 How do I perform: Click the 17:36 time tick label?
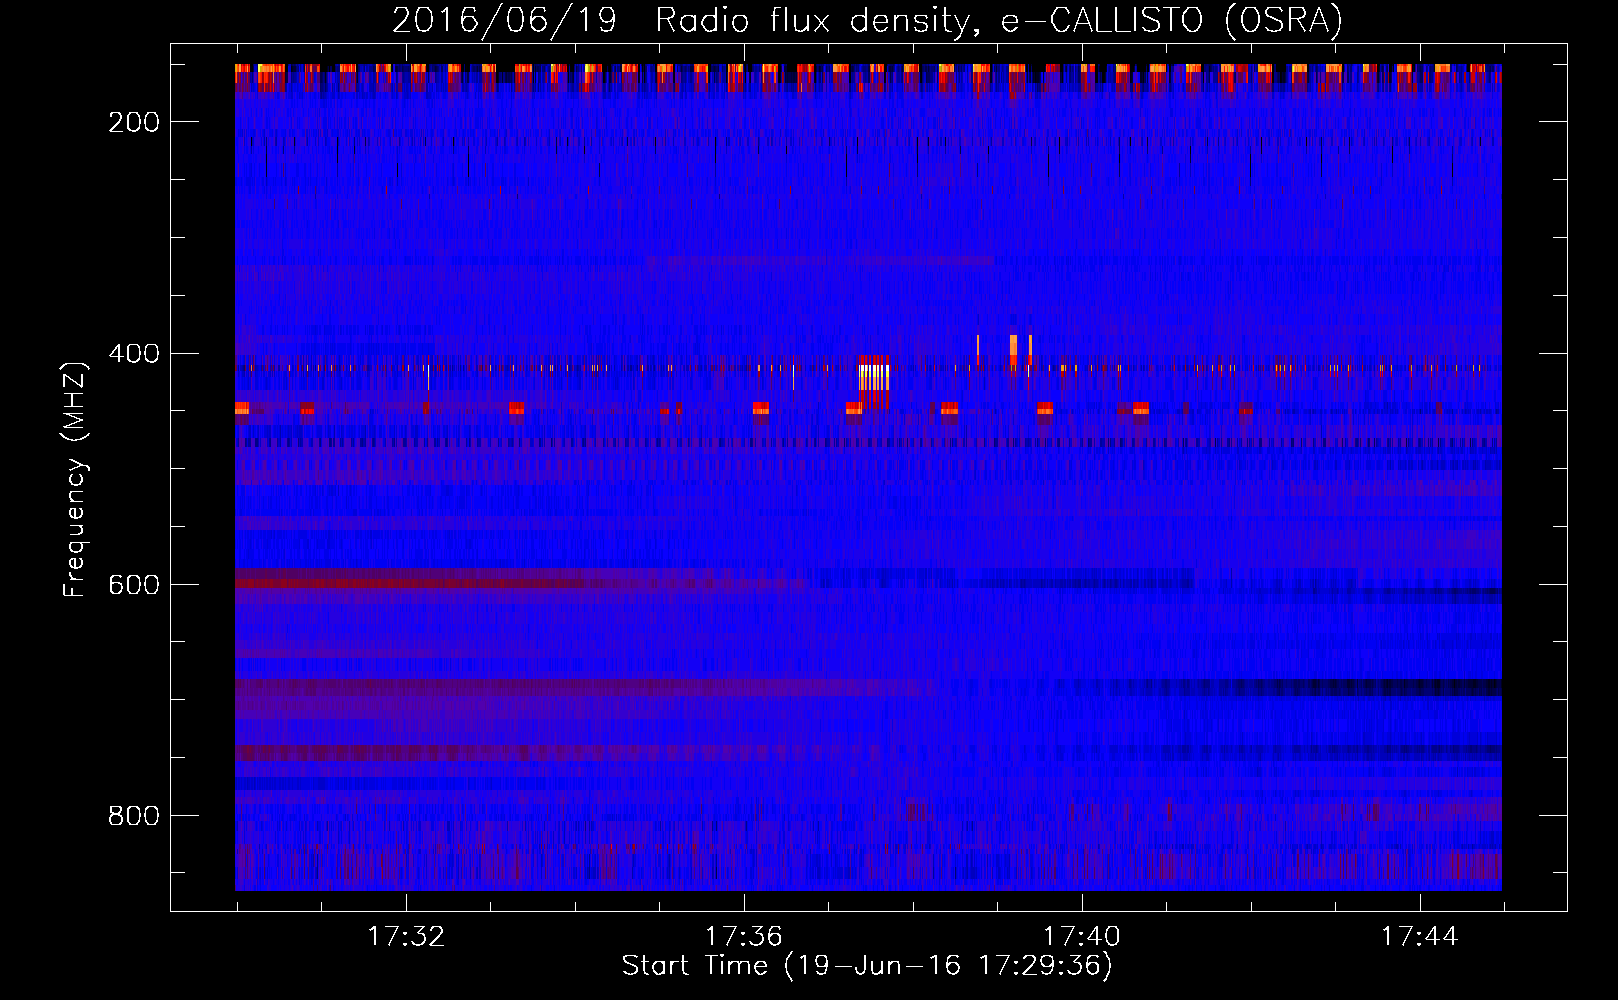click(x=744, y=937)
